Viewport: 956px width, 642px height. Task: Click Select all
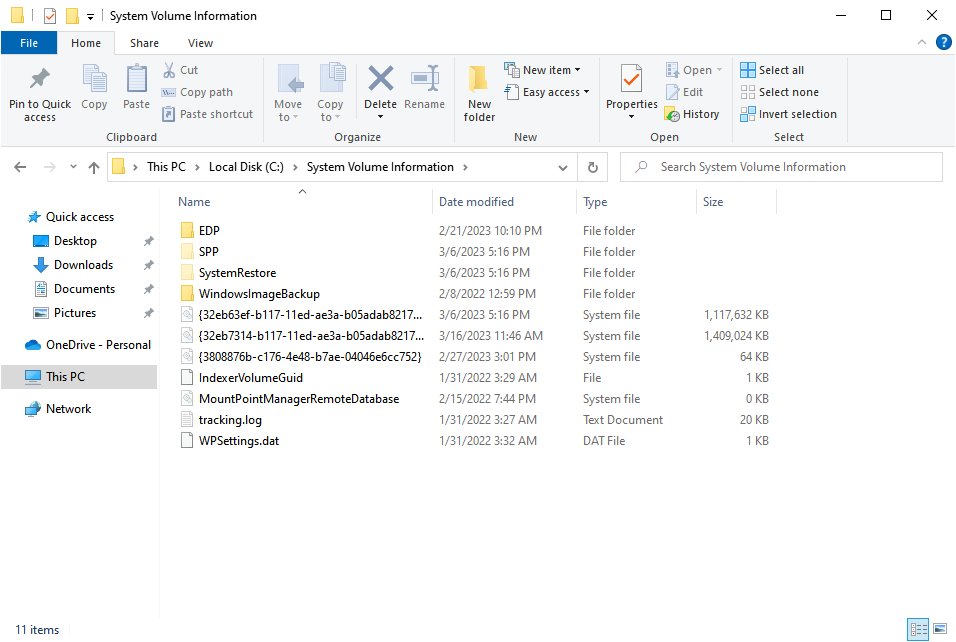click(772, 70)
